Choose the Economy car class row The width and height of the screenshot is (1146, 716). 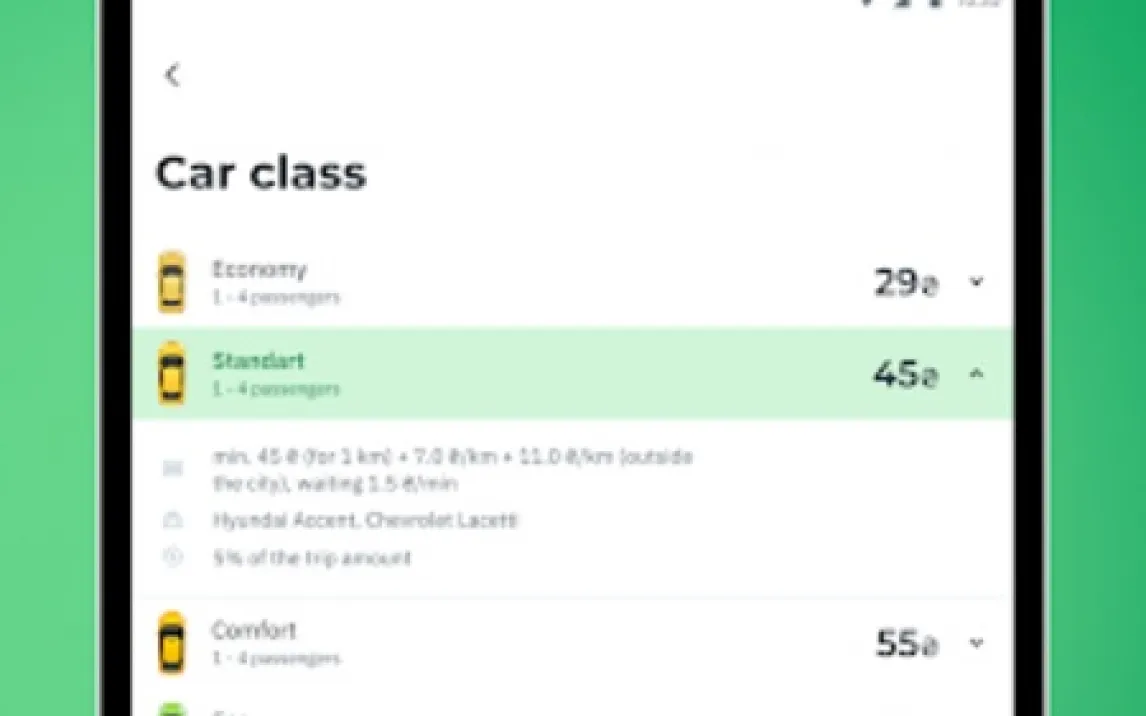pyautogui.click(x=572, y=282)
